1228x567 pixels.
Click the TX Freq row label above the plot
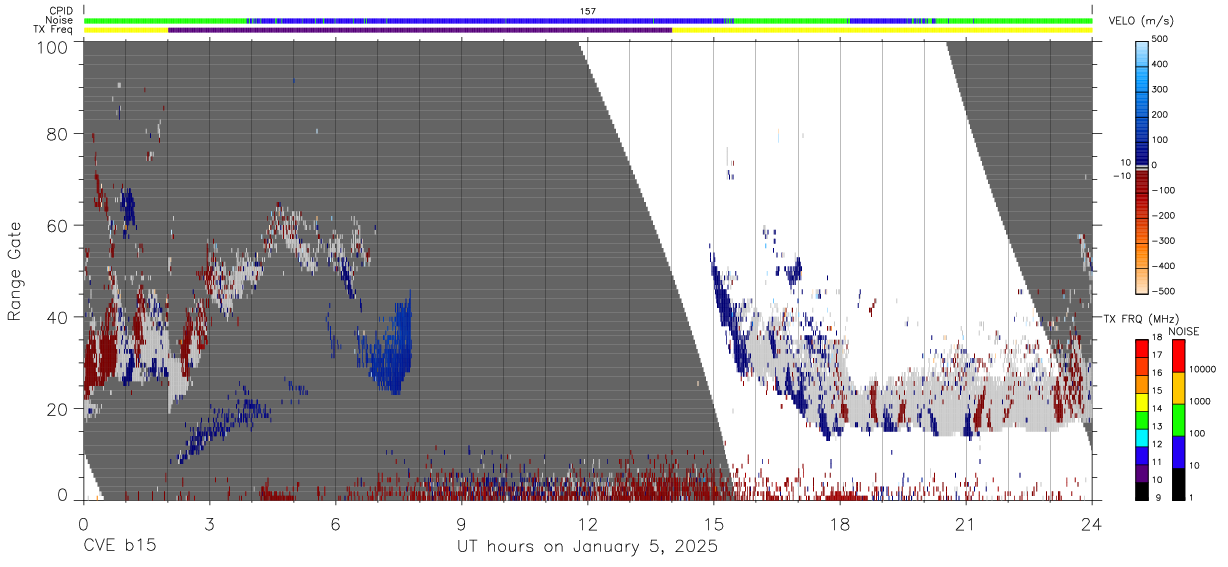55,30
